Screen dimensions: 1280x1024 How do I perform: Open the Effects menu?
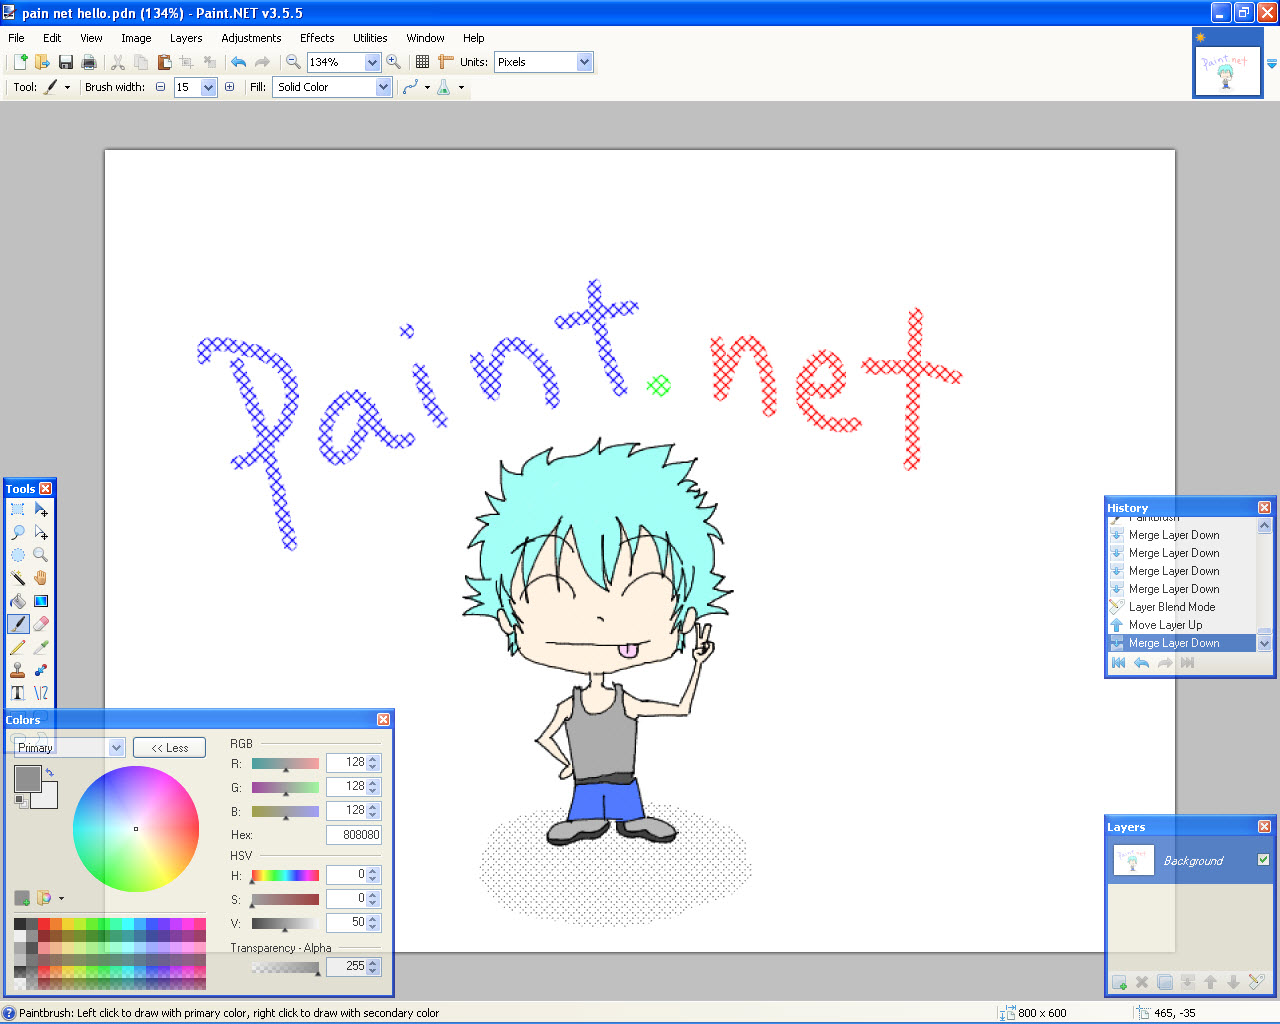(317, 38)
